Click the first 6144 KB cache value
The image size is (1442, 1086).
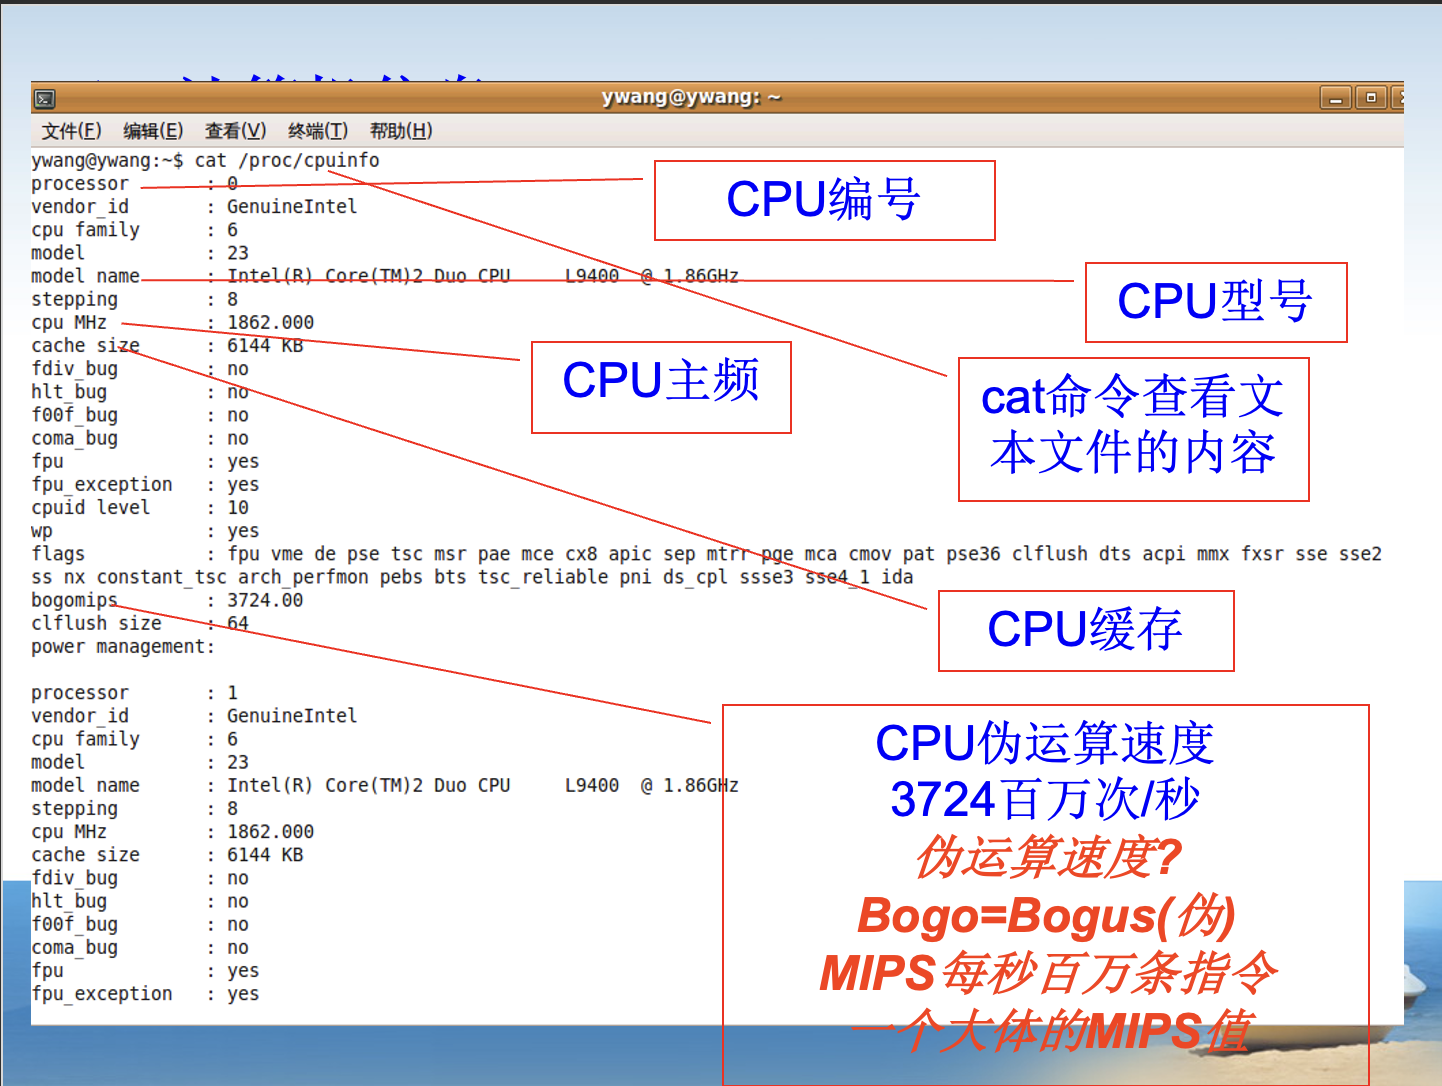[x=265, y=345]
